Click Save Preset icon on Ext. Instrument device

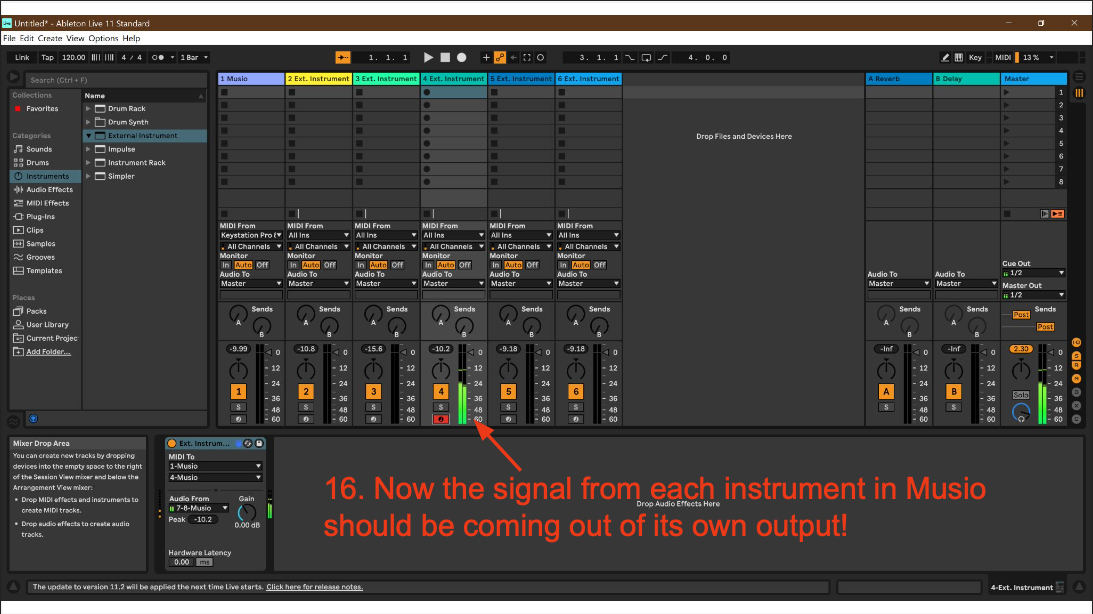[x=259, y=443]
